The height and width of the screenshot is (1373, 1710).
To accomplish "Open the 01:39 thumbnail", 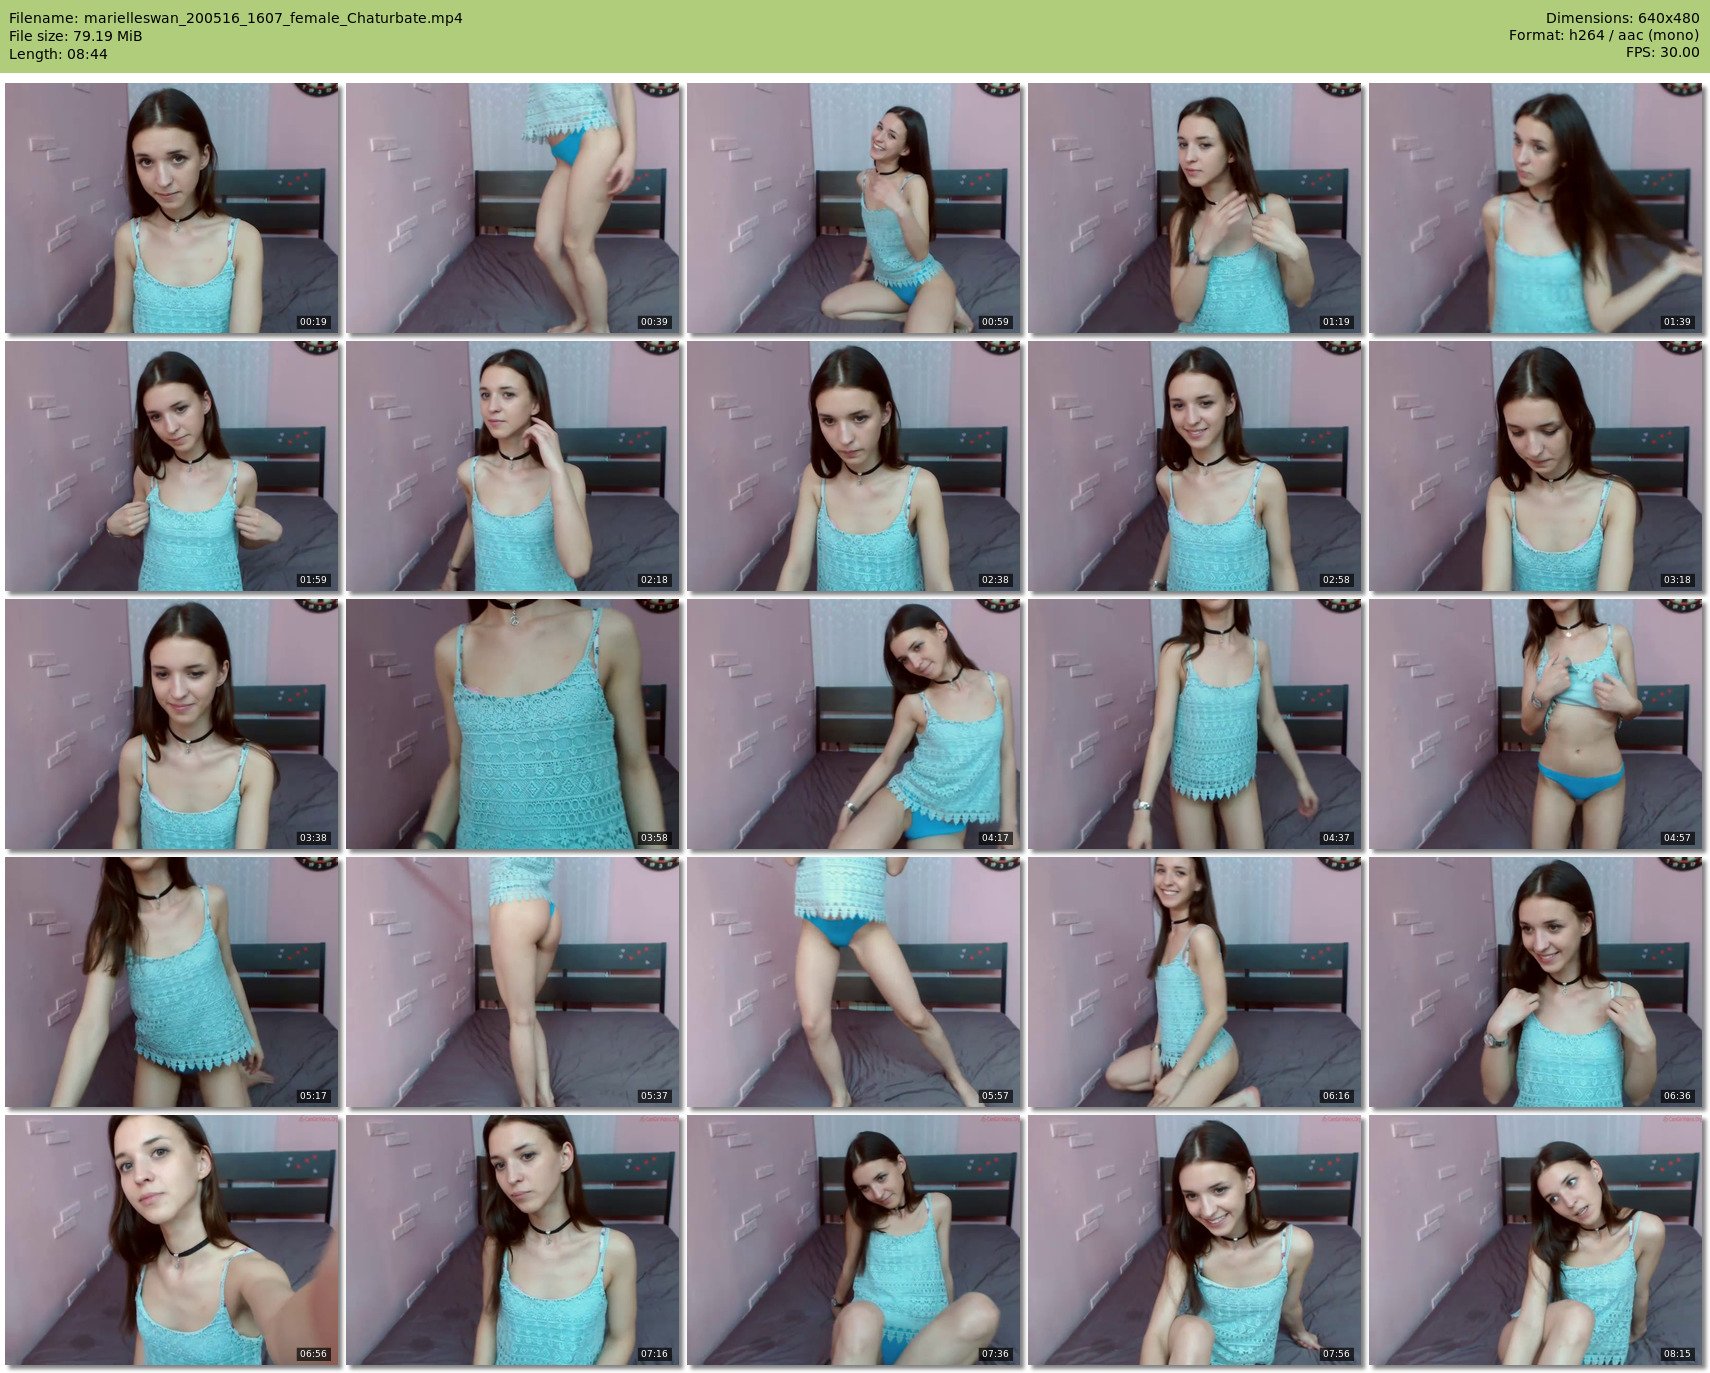I will tap(1536, 208).
